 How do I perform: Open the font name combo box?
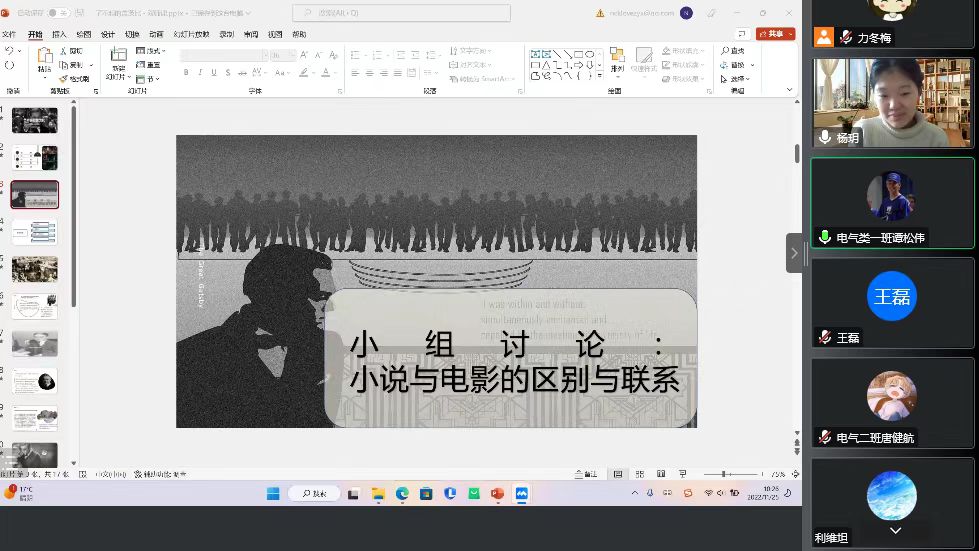[224, 56]
